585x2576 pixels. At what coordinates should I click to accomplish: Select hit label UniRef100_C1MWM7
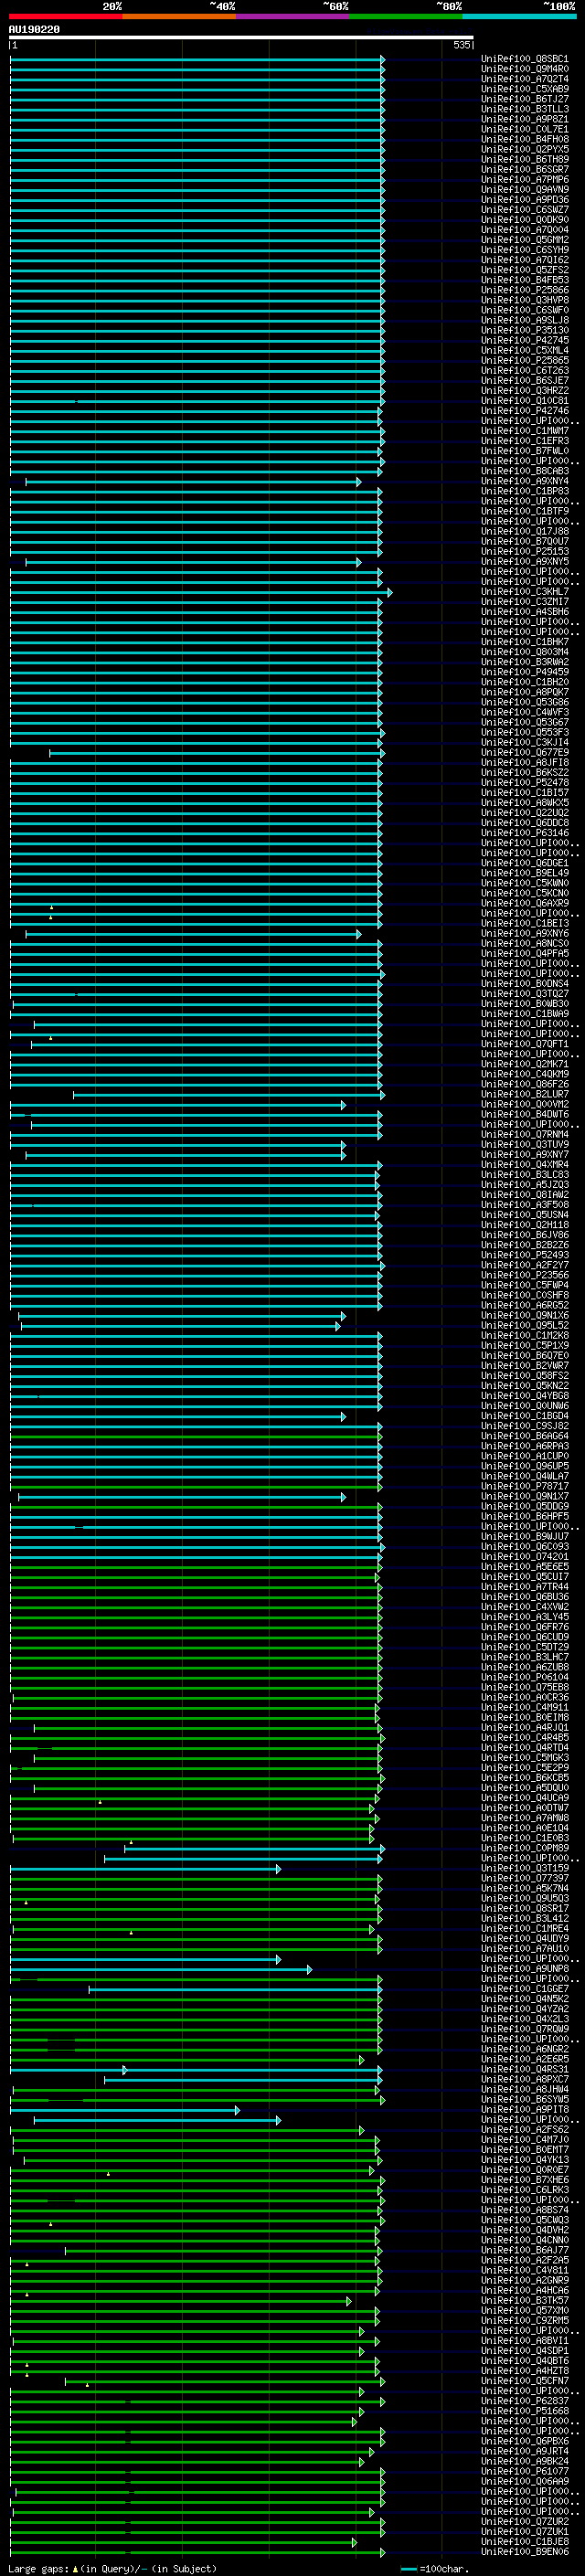525,431
